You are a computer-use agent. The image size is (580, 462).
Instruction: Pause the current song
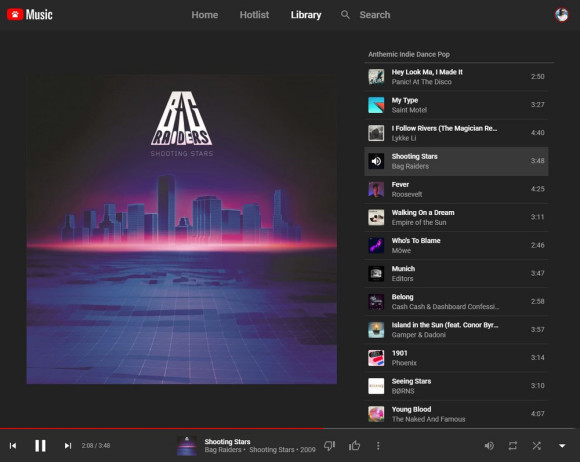40,446
